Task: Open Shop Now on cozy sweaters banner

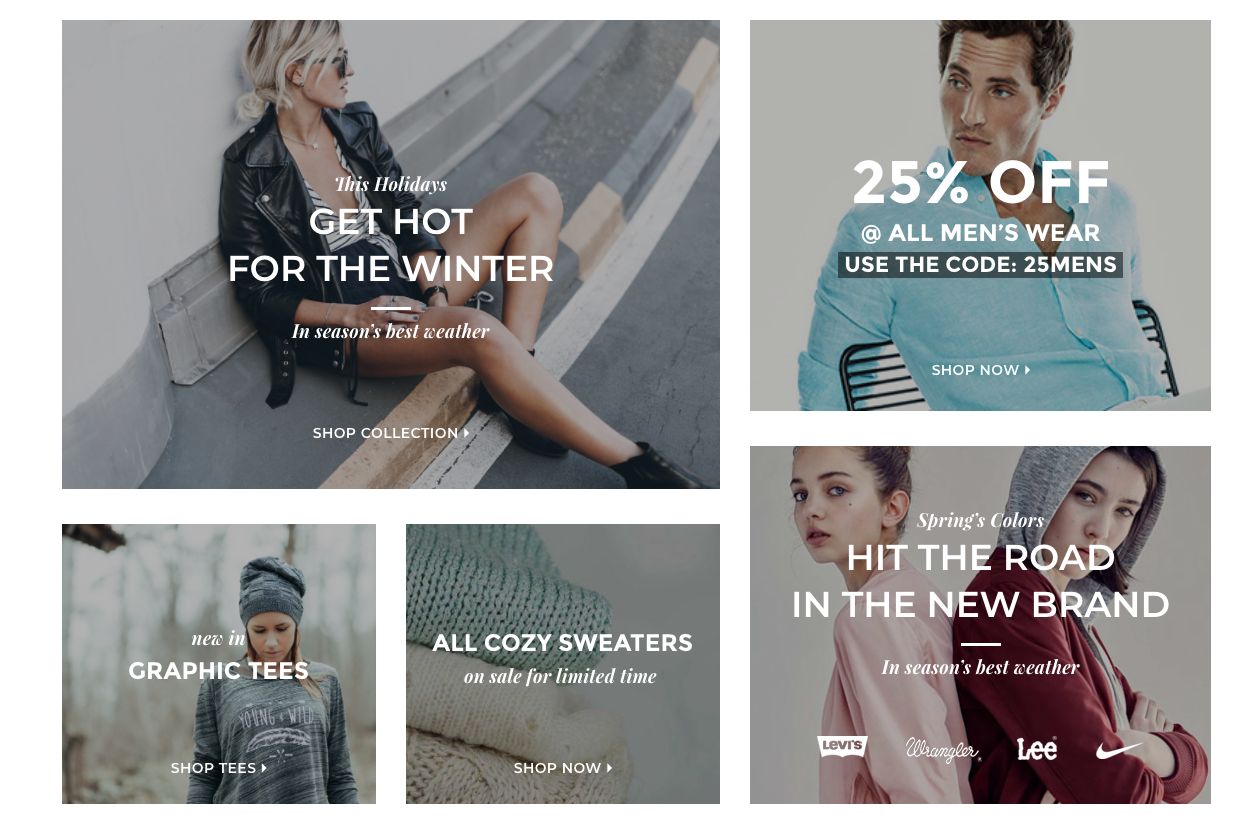Action: [562, 768]
